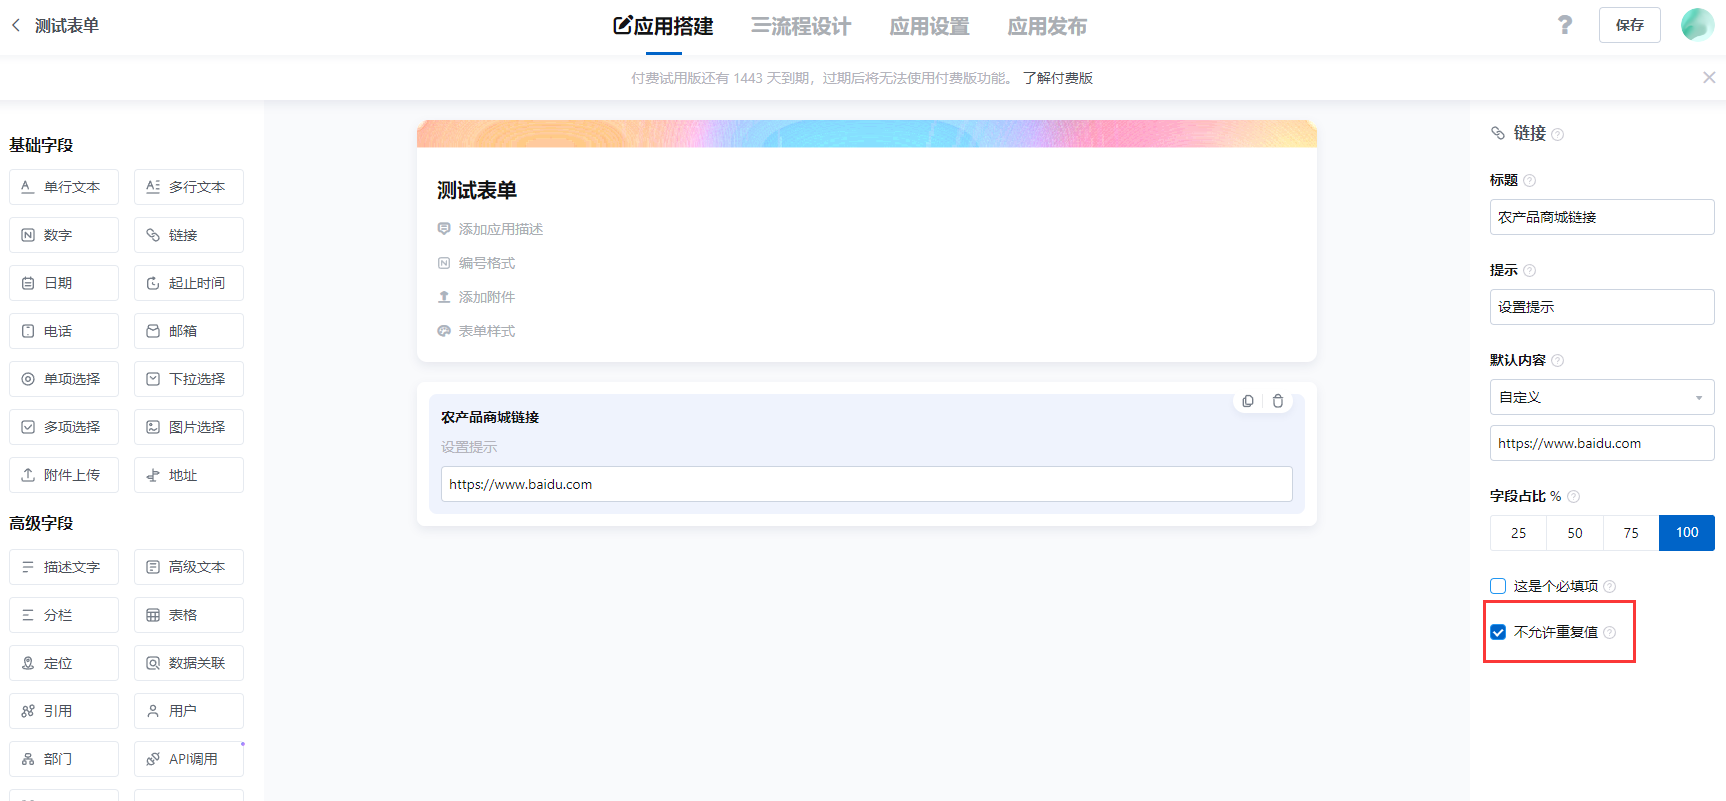Click 添加附件 option
Viewport: 1726px width, 801px height.
click(x=476, y=297)
